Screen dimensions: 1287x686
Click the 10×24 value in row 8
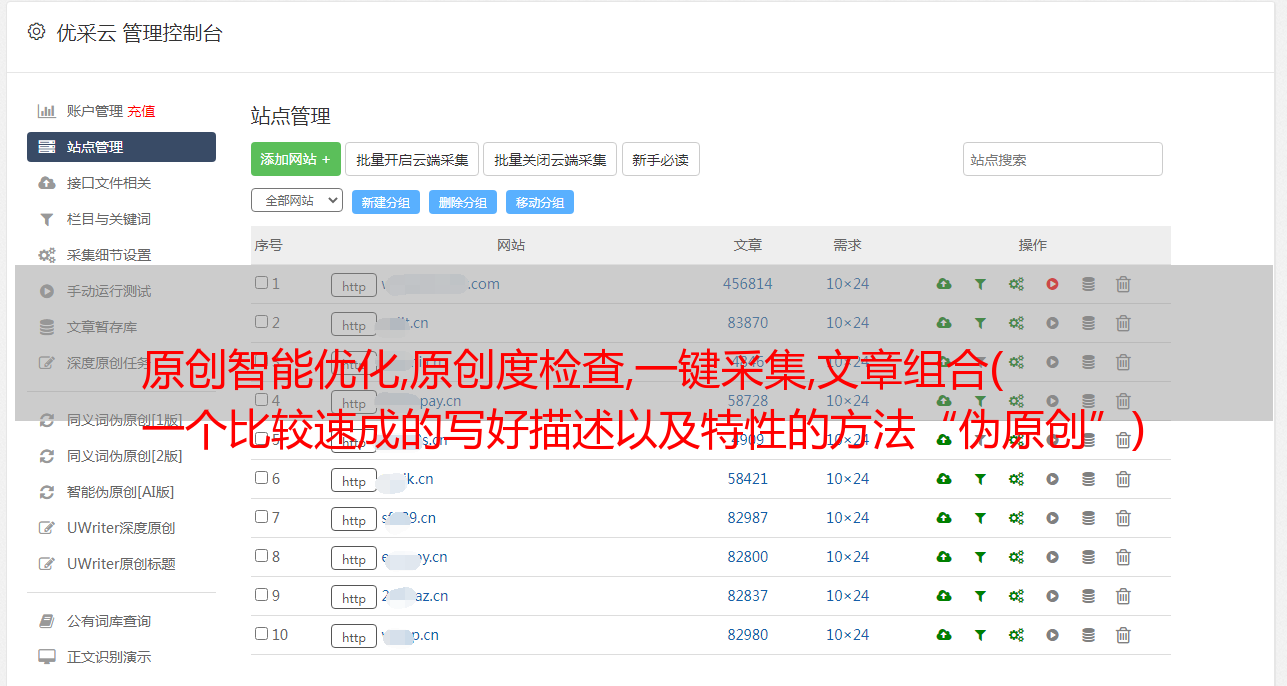(848, 557)
